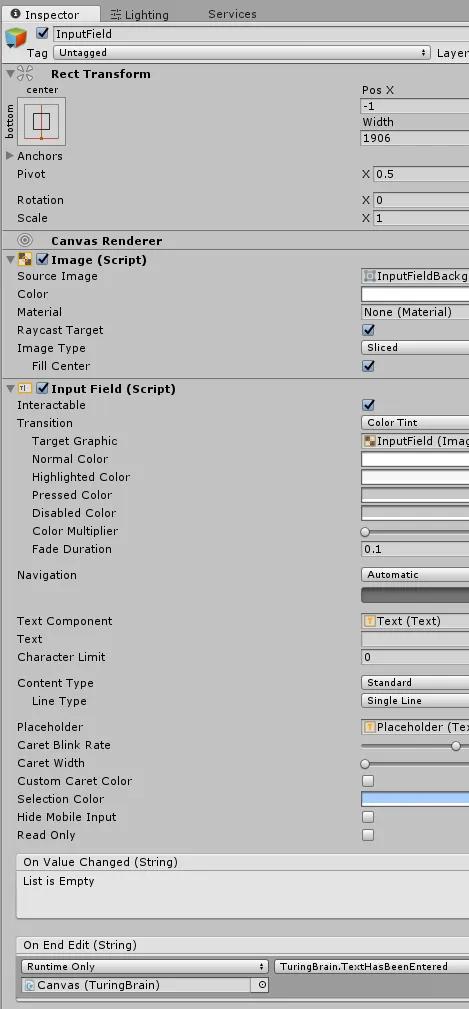The image size is (469, 1009).
Task: Switch to the Lighting tab
Action: pyautogui.click(x=140, y=14)
